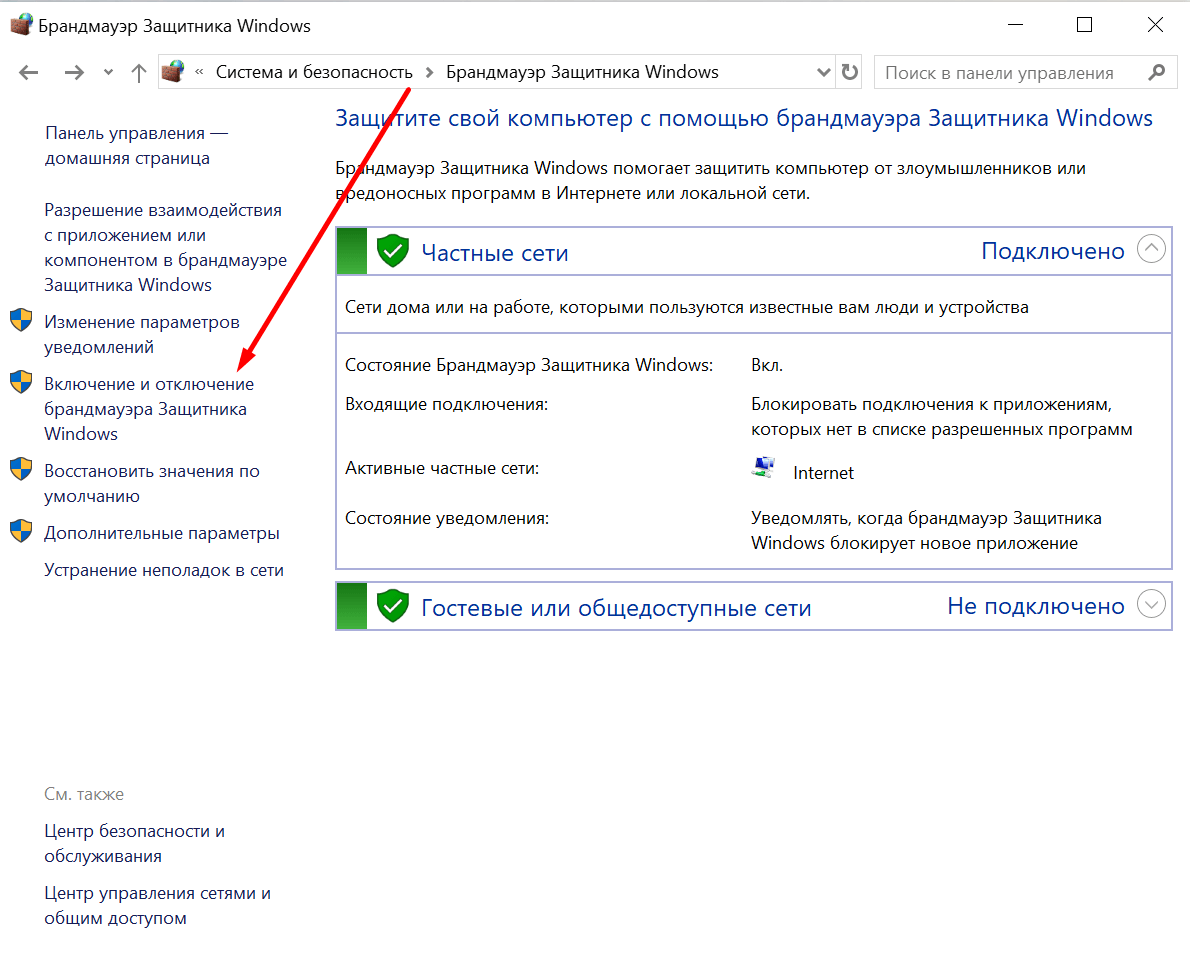The image size is (1190, 957).
Task: Click the title bar firewall app icon
Action: point(21,24)
